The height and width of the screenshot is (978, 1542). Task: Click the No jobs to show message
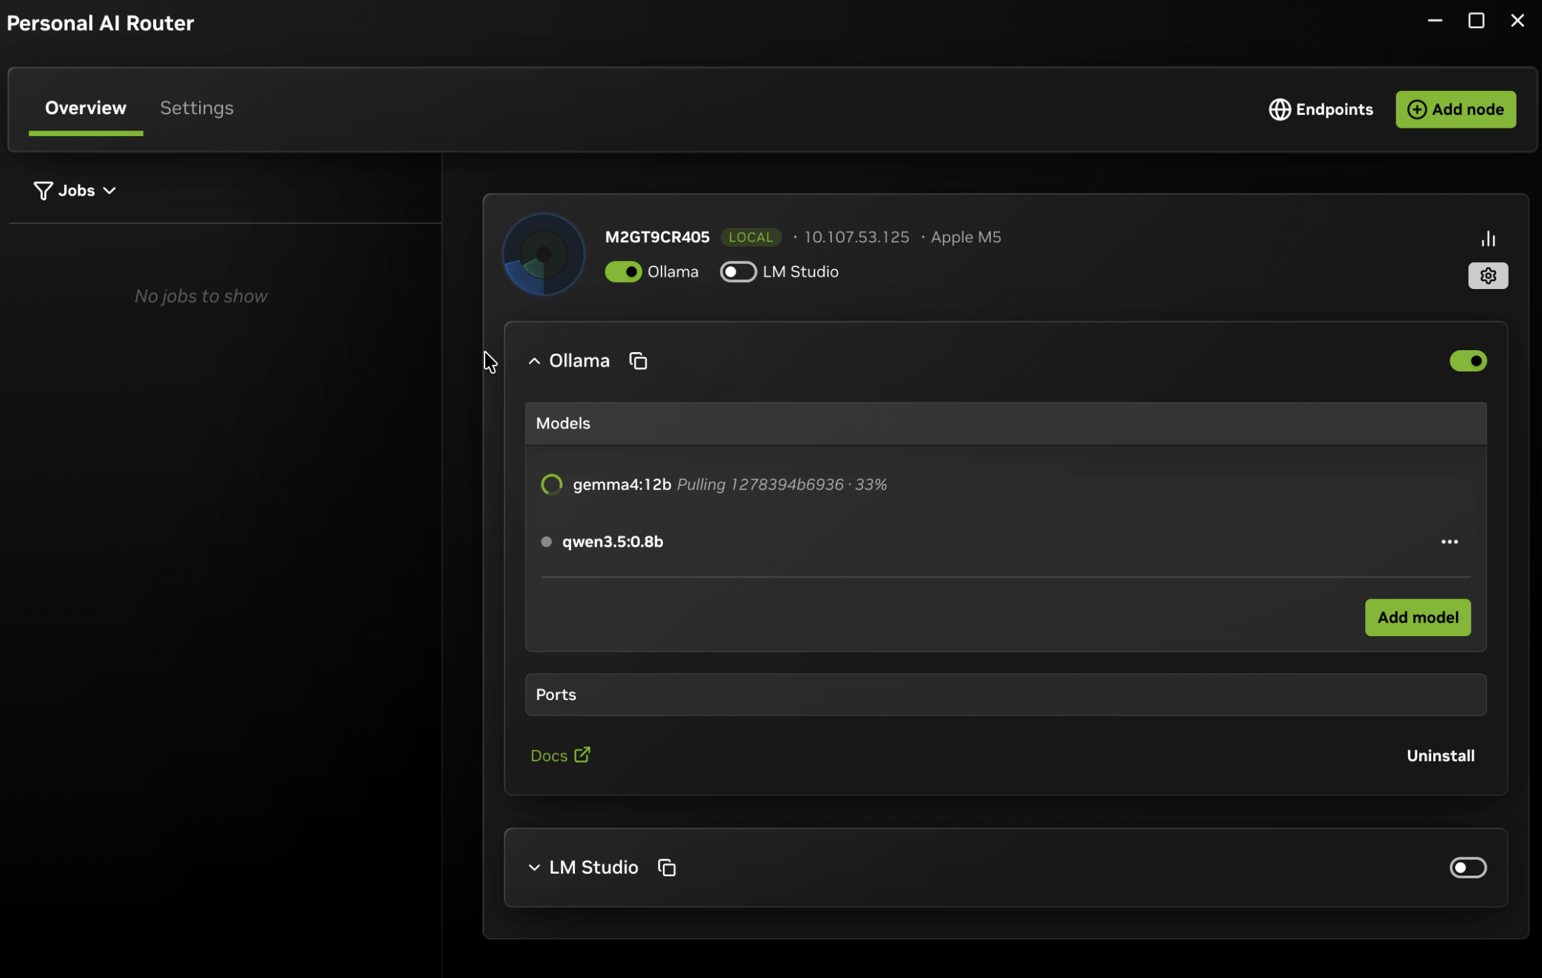(201, 296)
